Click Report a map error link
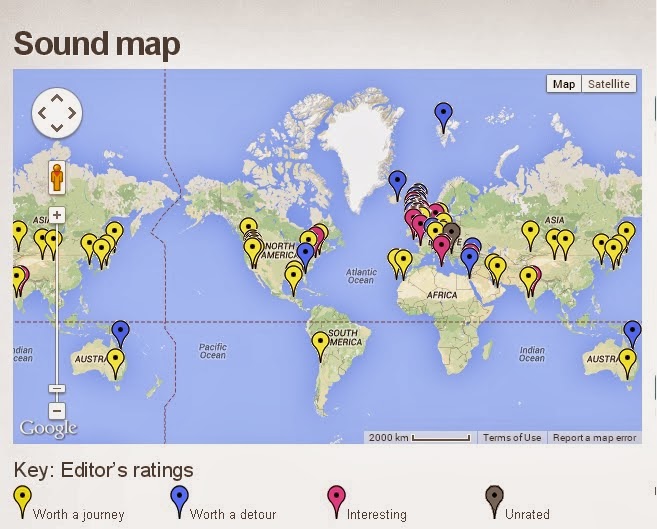The image size is (657, 529). click(x=595, y=438)
